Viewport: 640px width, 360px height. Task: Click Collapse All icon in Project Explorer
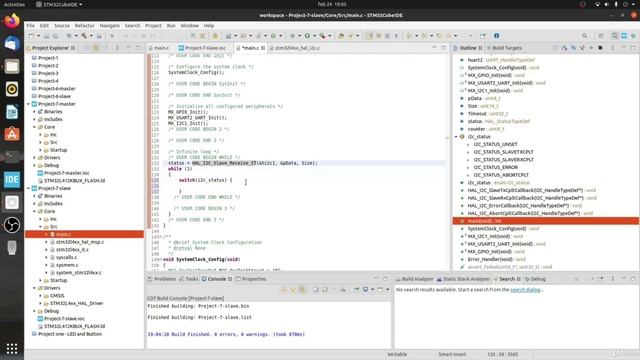point(87,48)
